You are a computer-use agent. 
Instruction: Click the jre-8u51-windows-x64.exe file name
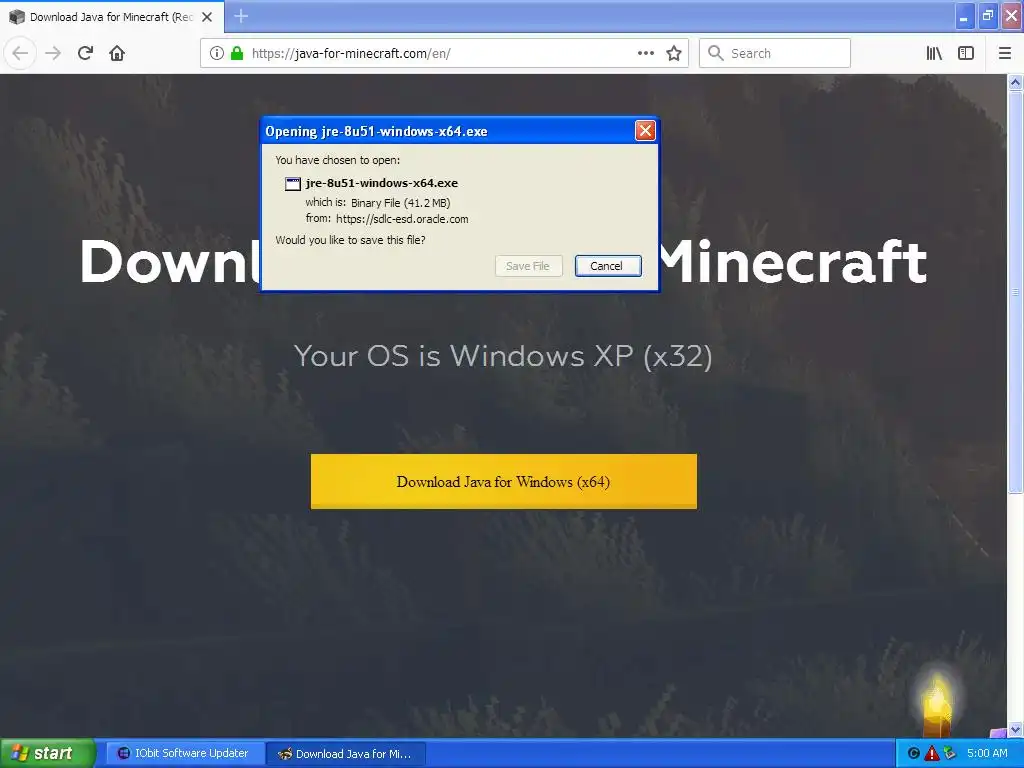(x=381, y=183)
